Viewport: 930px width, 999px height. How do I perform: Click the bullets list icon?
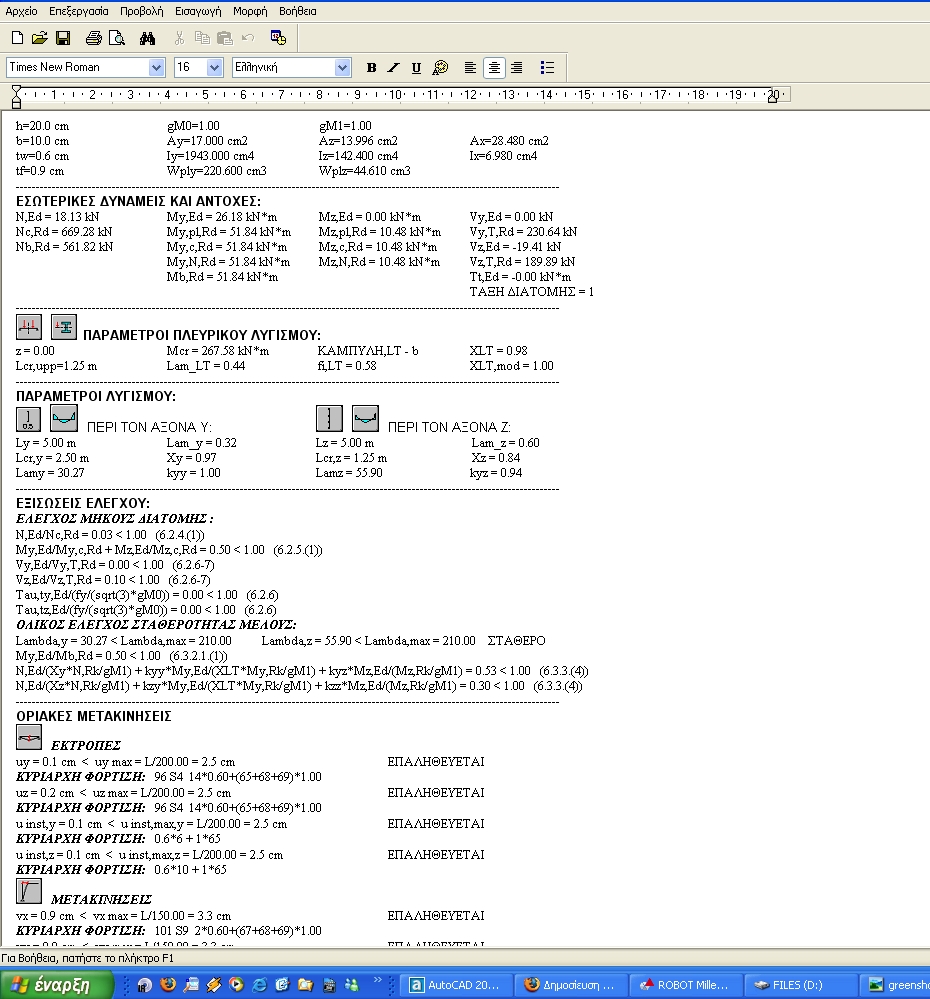click(x=547, y=68)
